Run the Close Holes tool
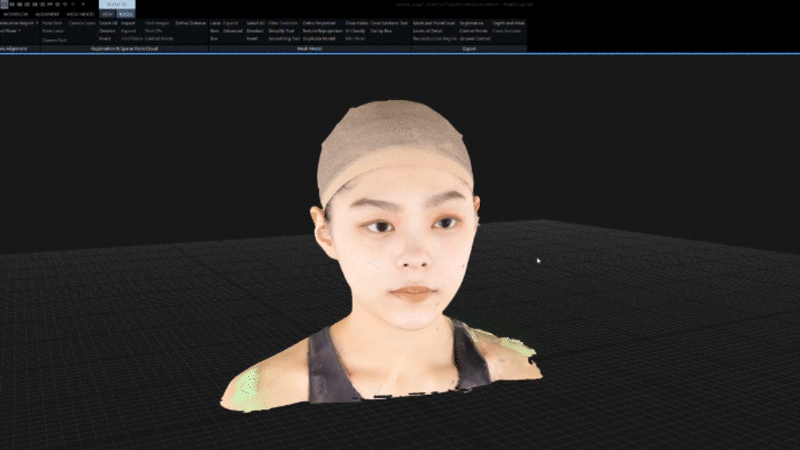The height and width of the screenshot is (450, 800). point(357,23)
